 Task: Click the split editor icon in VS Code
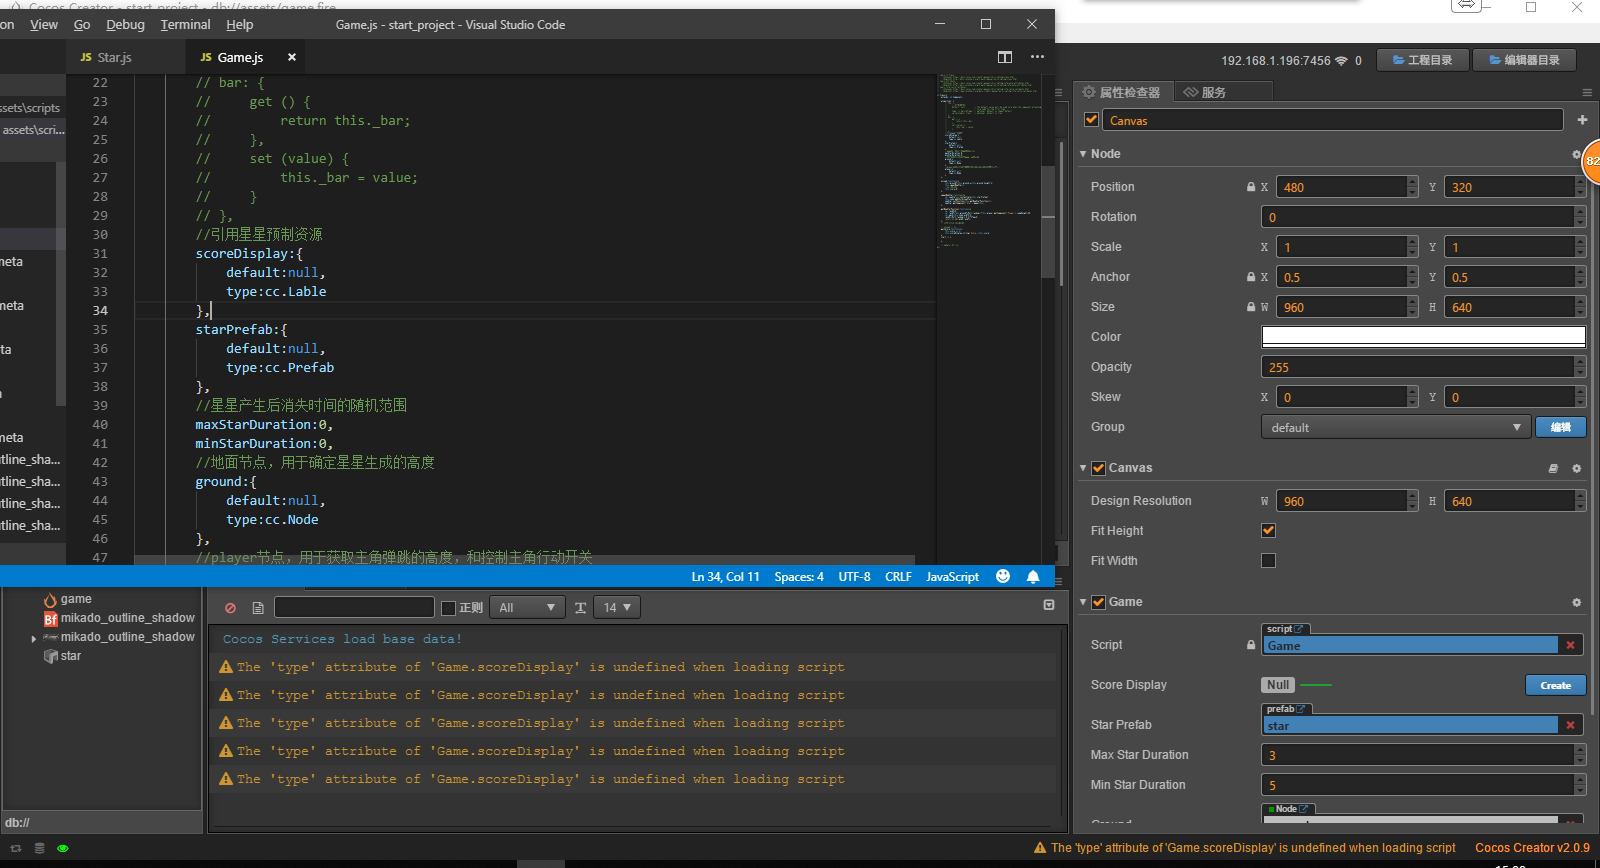point(1005,57)
